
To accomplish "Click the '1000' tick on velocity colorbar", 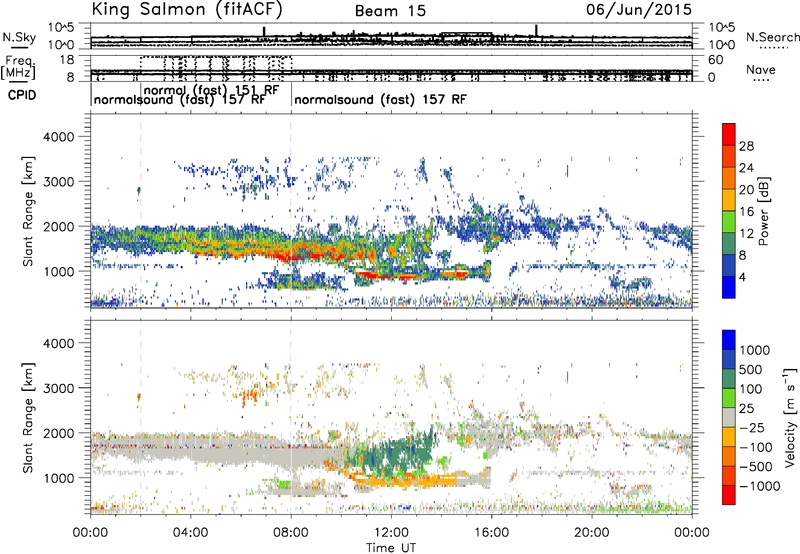I will pyautogui.click(x=754, y=350).
